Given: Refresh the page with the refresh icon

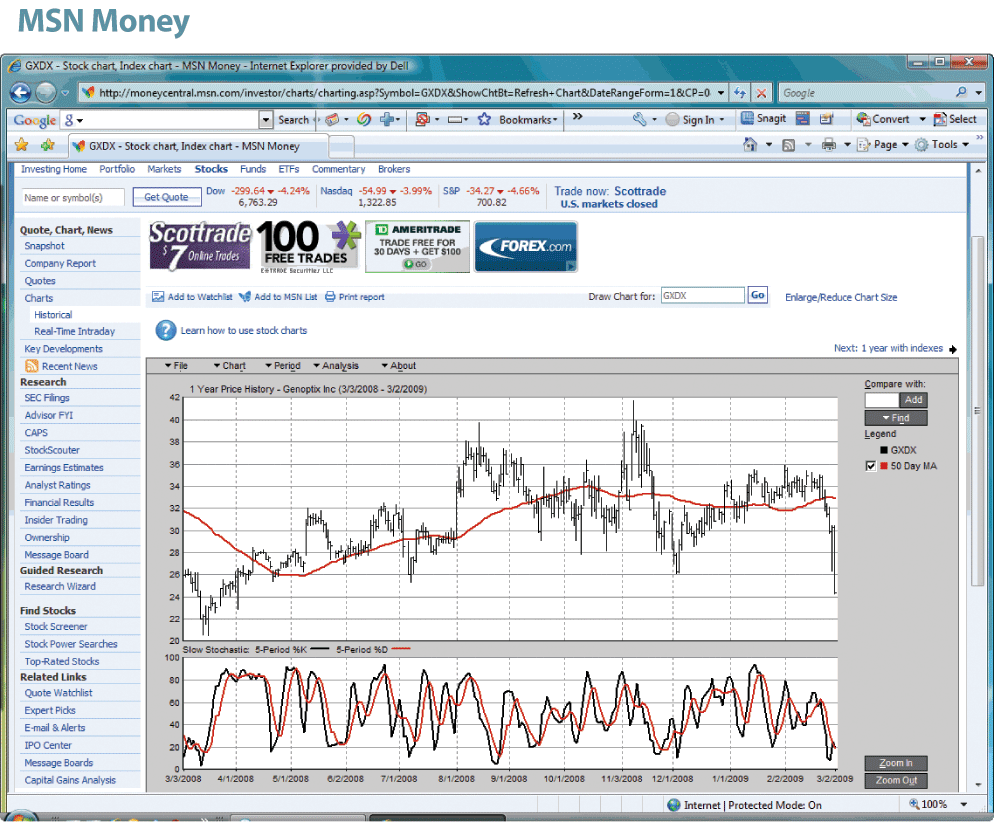Looking at the screenshot, I should [x=740, y=91].
